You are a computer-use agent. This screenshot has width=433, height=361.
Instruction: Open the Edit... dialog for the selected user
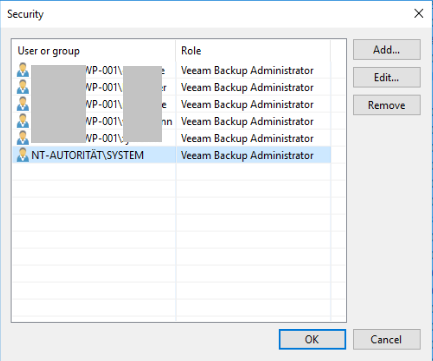(x=387, y=77)
